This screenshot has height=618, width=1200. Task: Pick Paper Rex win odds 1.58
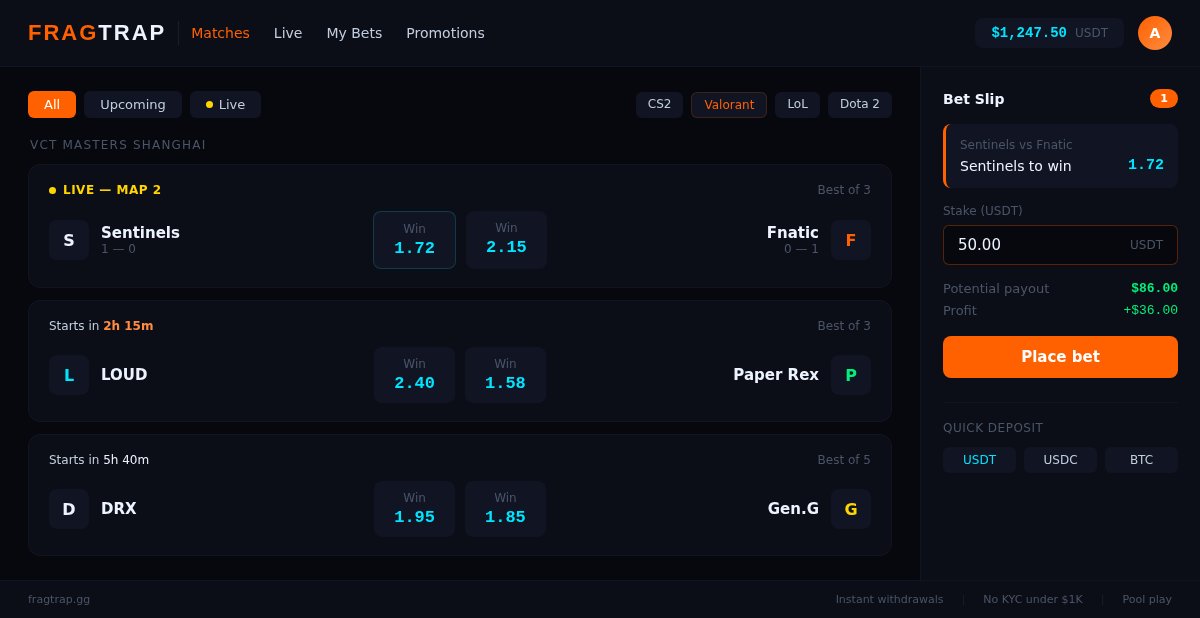(505, 375)
